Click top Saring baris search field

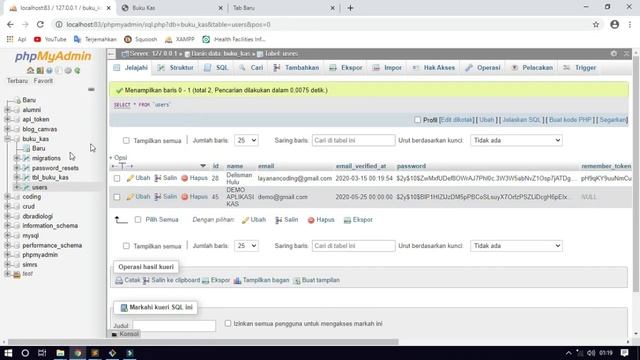353,140
